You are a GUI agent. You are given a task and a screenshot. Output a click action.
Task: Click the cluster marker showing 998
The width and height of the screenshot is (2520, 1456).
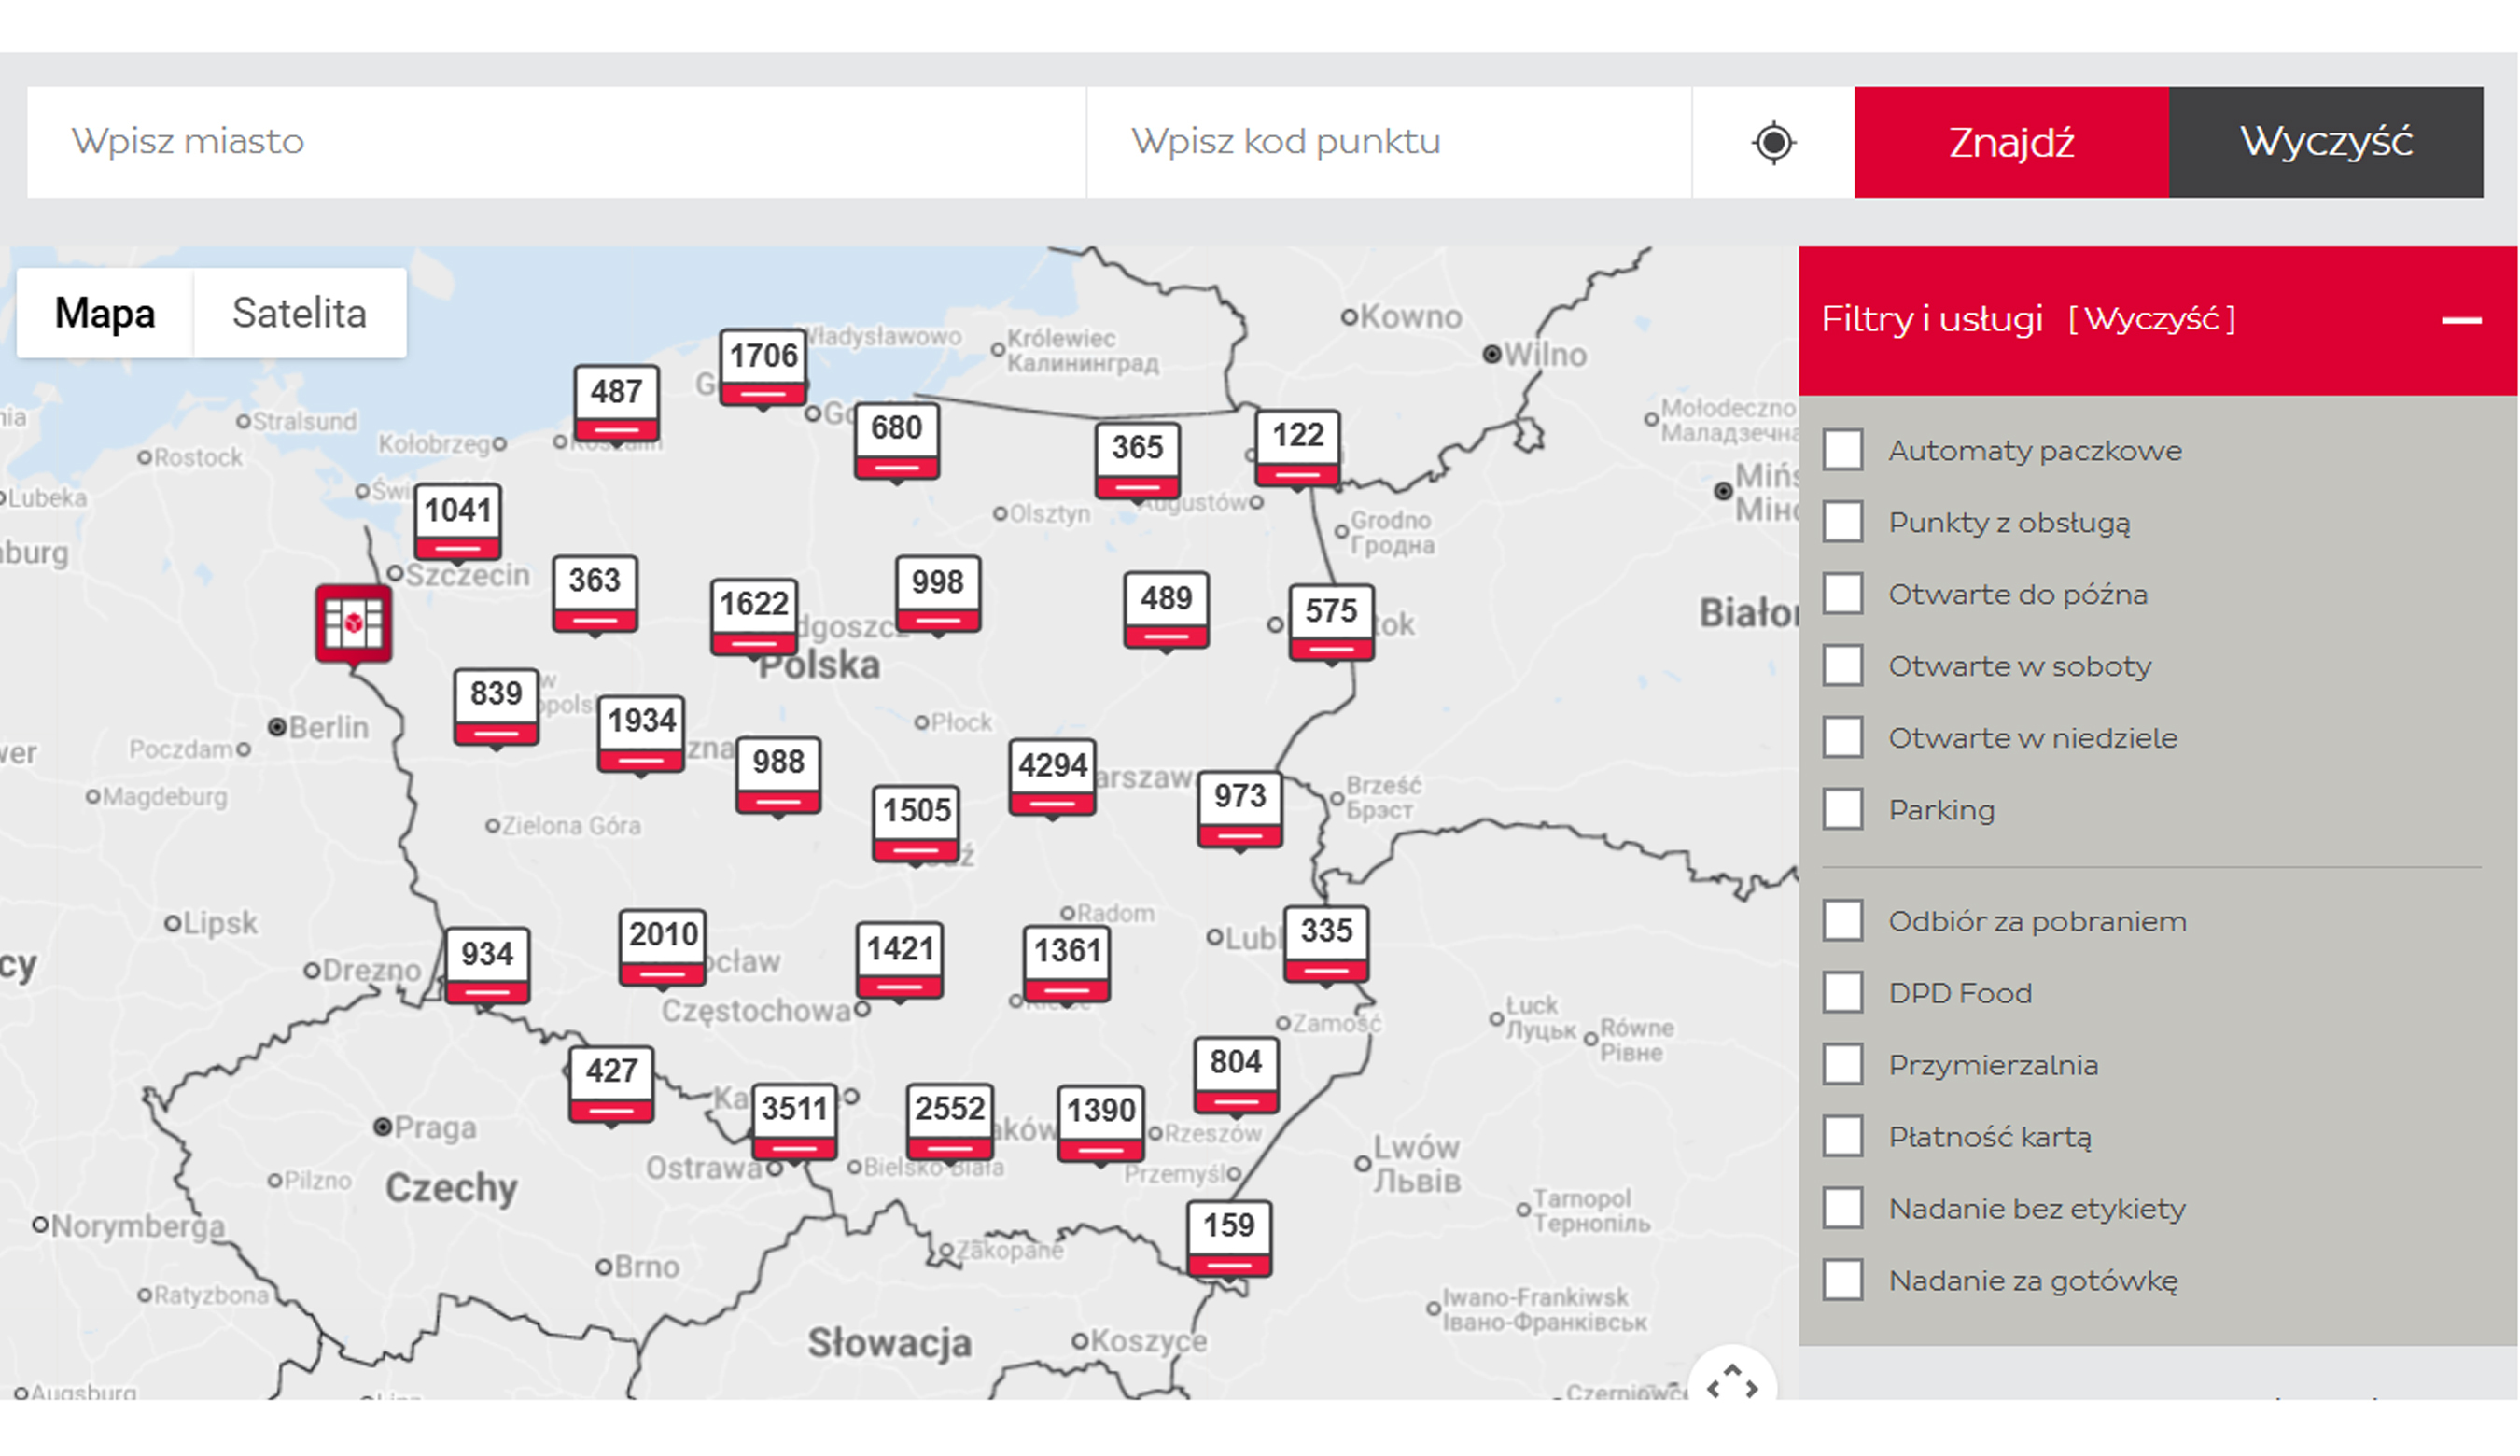coord(938,595)
